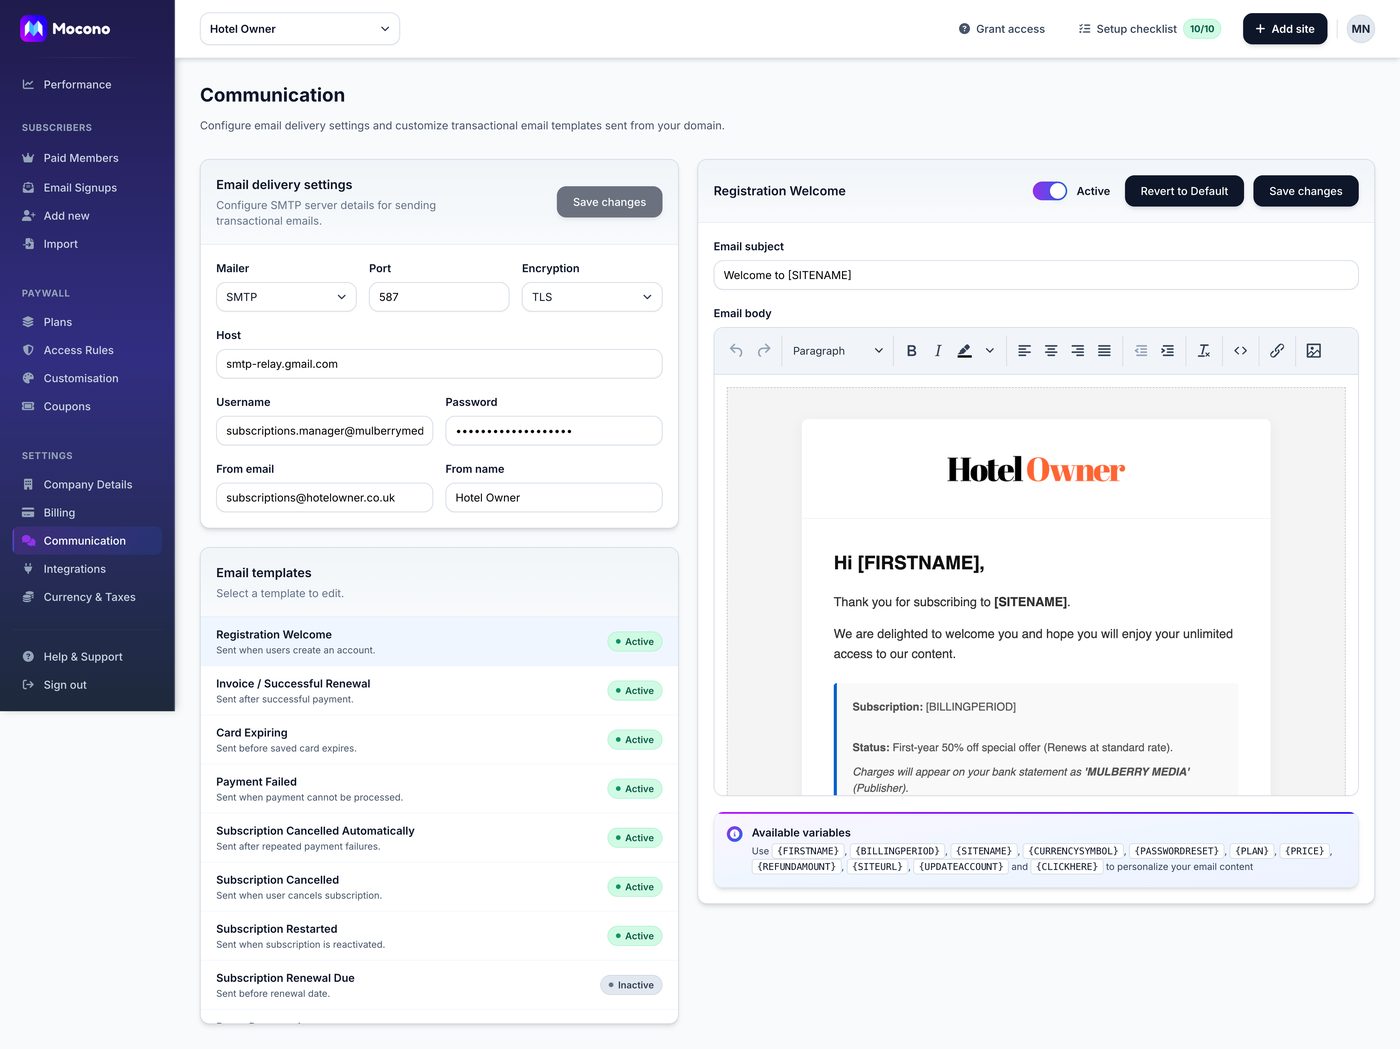The width and height of the screenshot is (1400, 1049).
Task: Align text right
Action: coord(1077,351)
